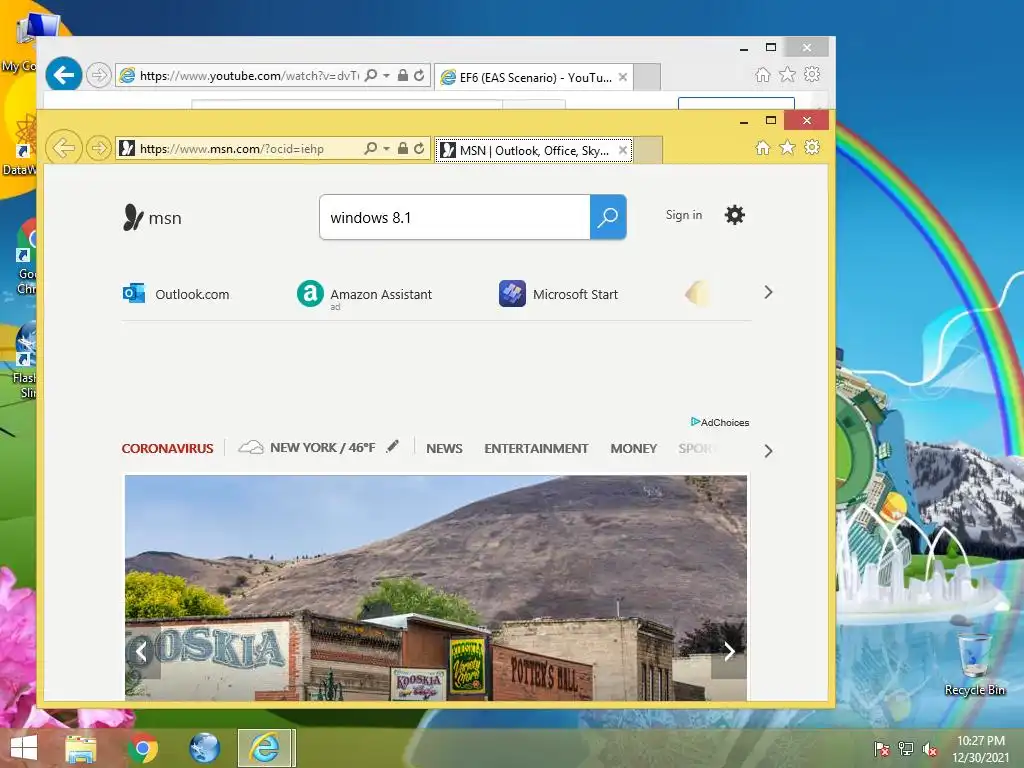
Task: Edit weather location pencil icon
Action: 392,447
